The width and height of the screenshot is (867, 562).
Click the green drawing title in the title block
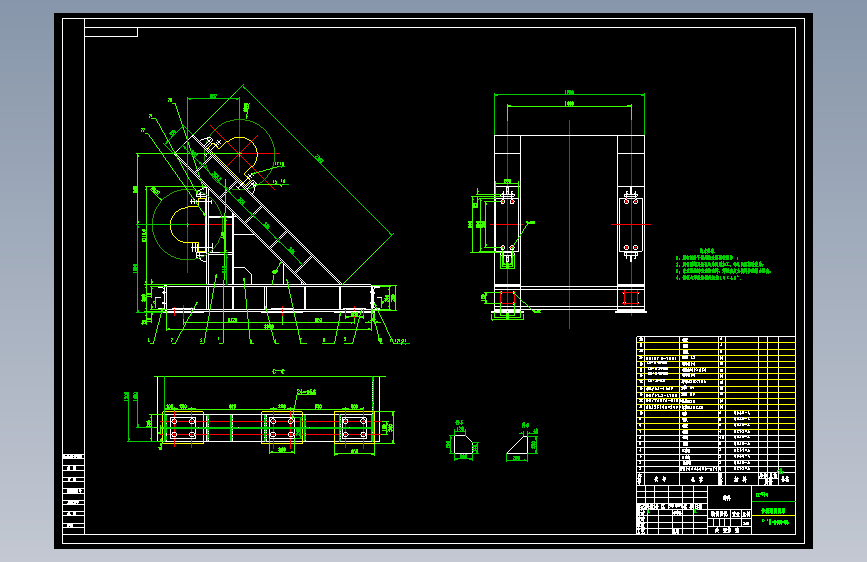tap(774, 511)
